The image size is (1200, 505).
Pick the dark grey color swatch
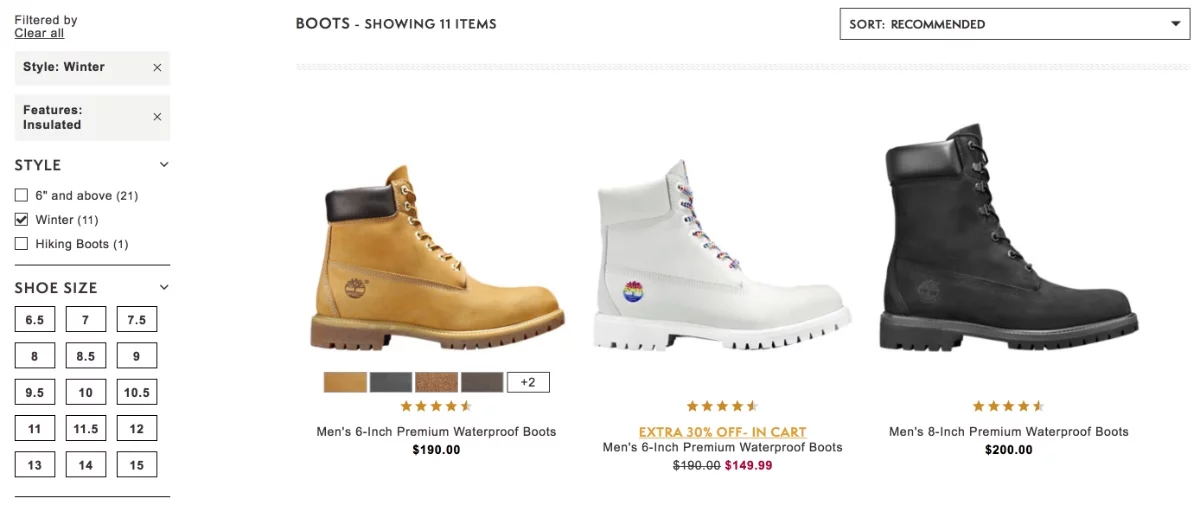pyautogui.click(x=391, y=382)
